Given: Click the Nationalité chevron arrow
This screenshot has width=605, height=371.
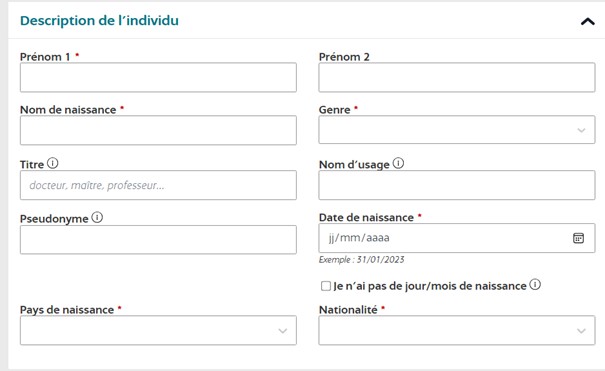Looking at the screenshot, I should click(x=581, y=331).
